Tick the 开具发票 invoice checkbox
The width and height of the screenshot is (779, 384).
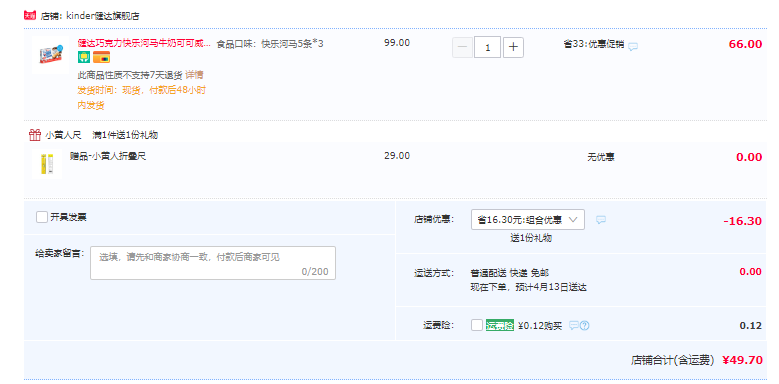click(42, 217)
